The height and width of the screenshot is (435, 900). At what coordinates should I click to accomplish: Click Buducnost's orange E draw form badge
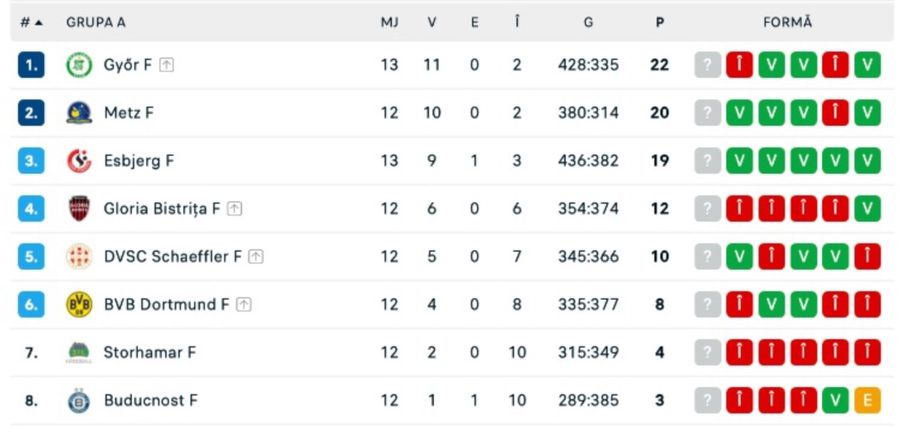(x=867, y=400)
